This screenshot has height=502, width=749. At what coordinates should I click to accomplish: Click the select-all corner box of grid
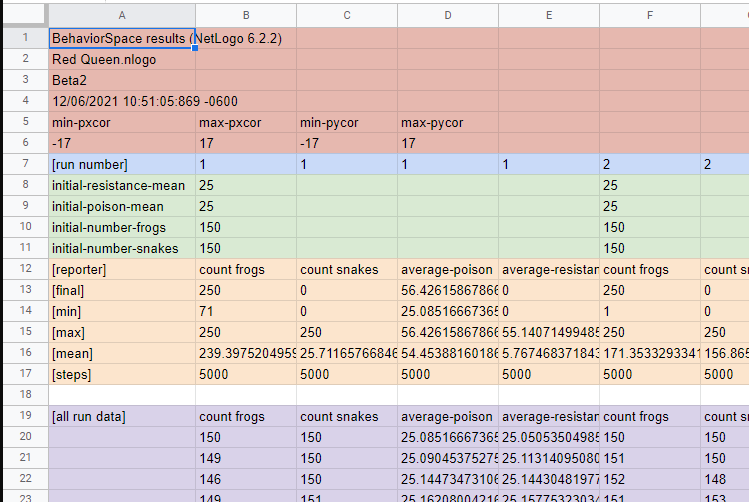pos(23,15)
